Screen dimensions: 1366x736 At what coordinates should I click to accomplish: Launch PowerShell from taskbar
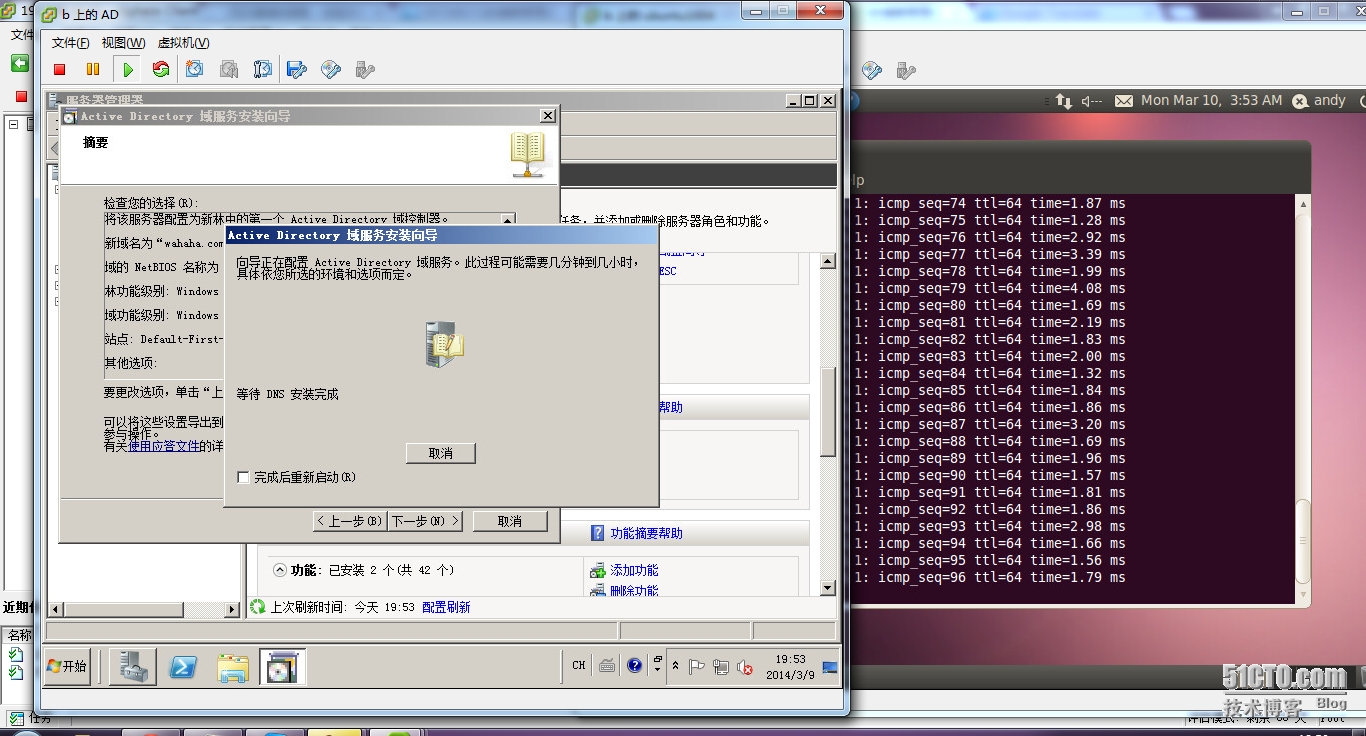point(183,667)
